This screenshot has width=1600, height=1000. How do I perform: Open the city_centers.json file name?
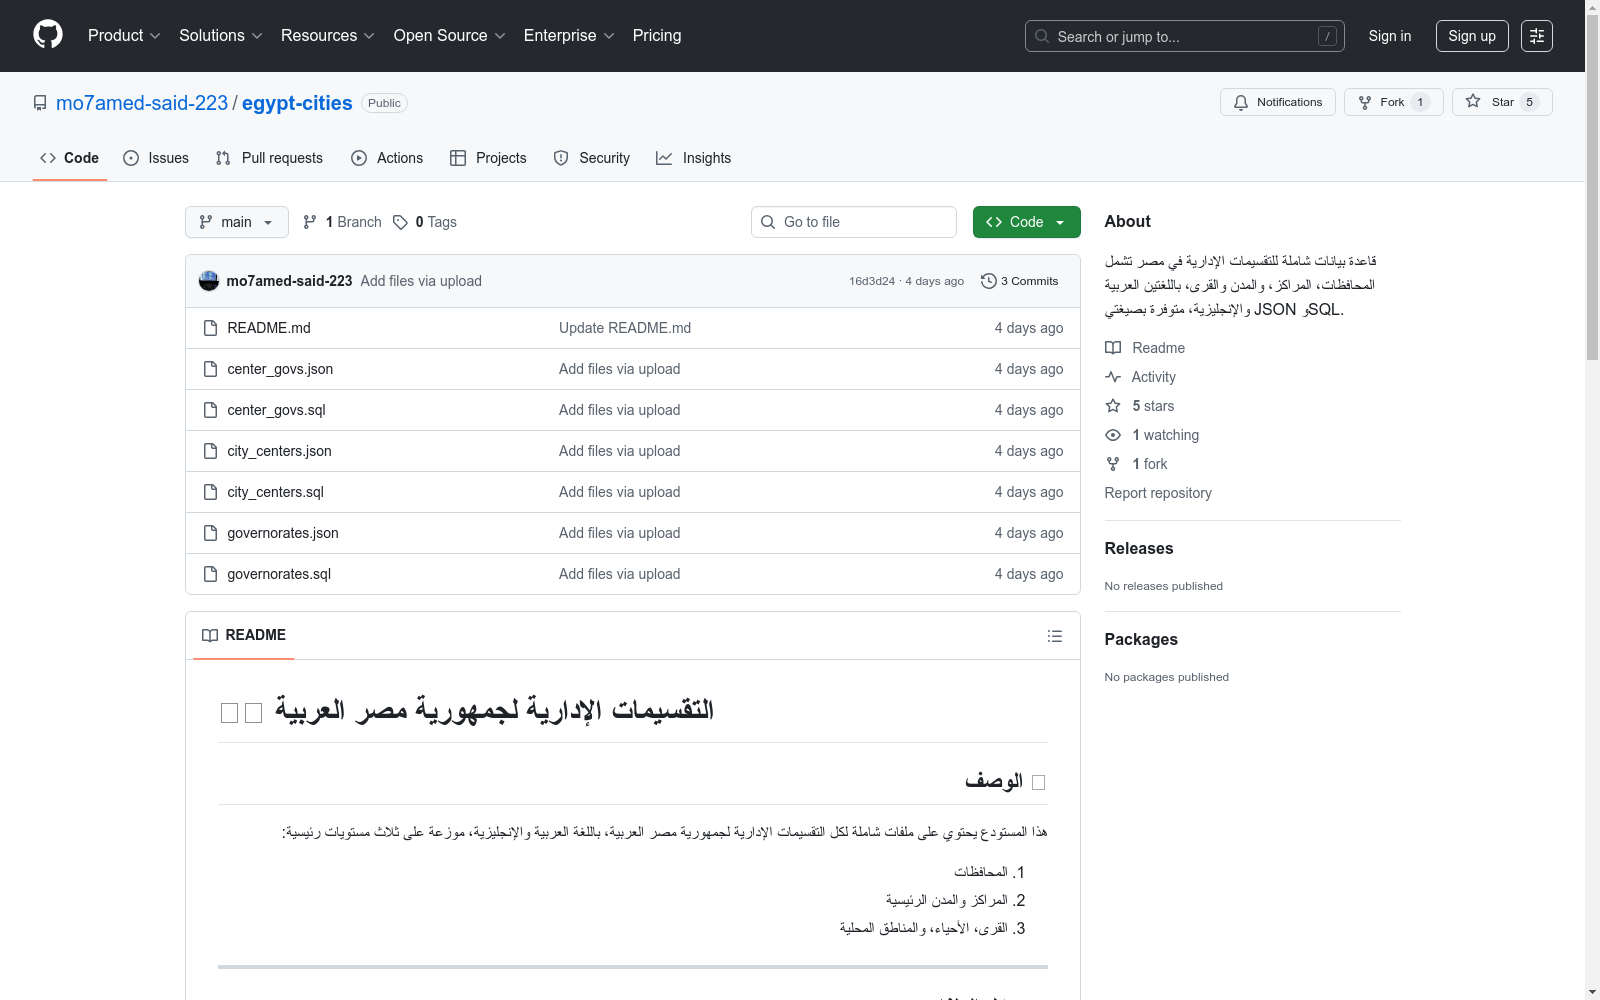(279, 451)
